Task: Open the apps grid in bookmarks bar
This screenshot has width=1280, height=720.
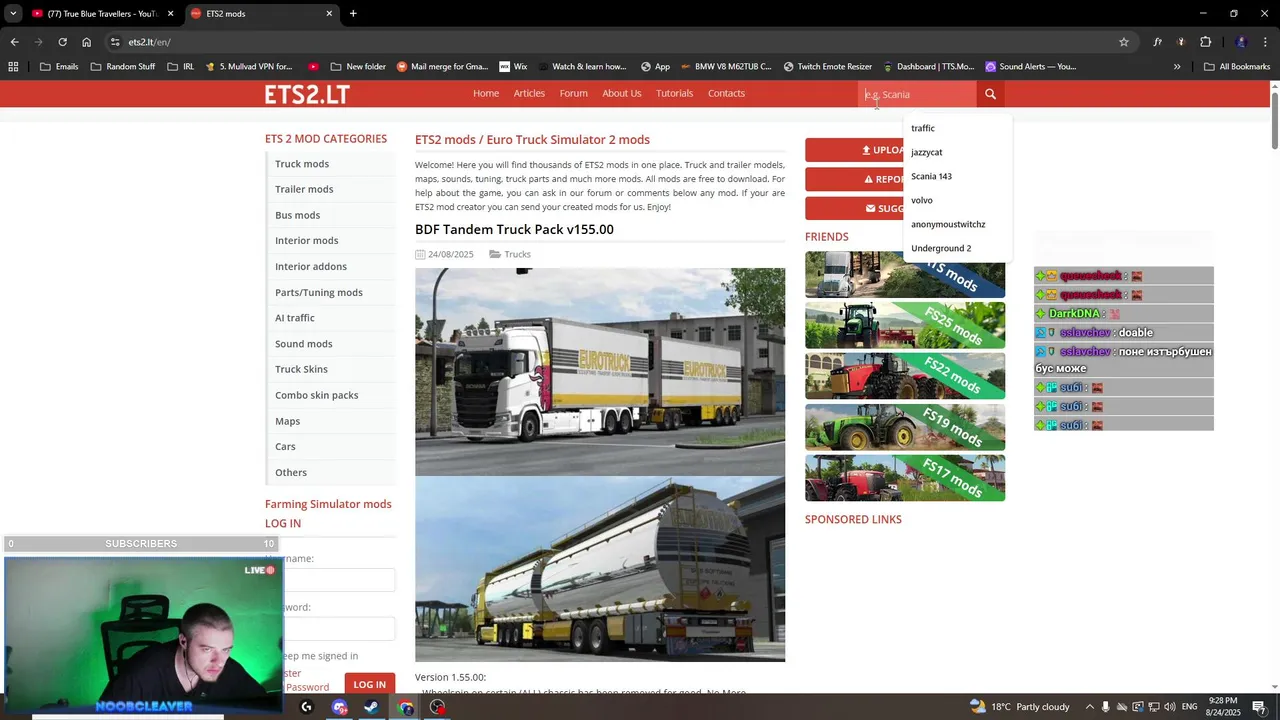Action: [x=13, y=67]
